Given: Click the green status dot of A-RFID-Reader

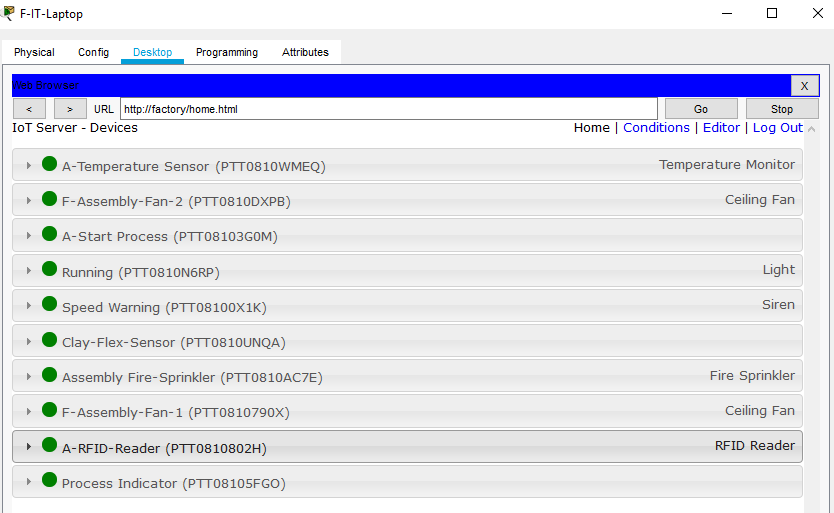Looking at the screenshot, I should 49,445.
